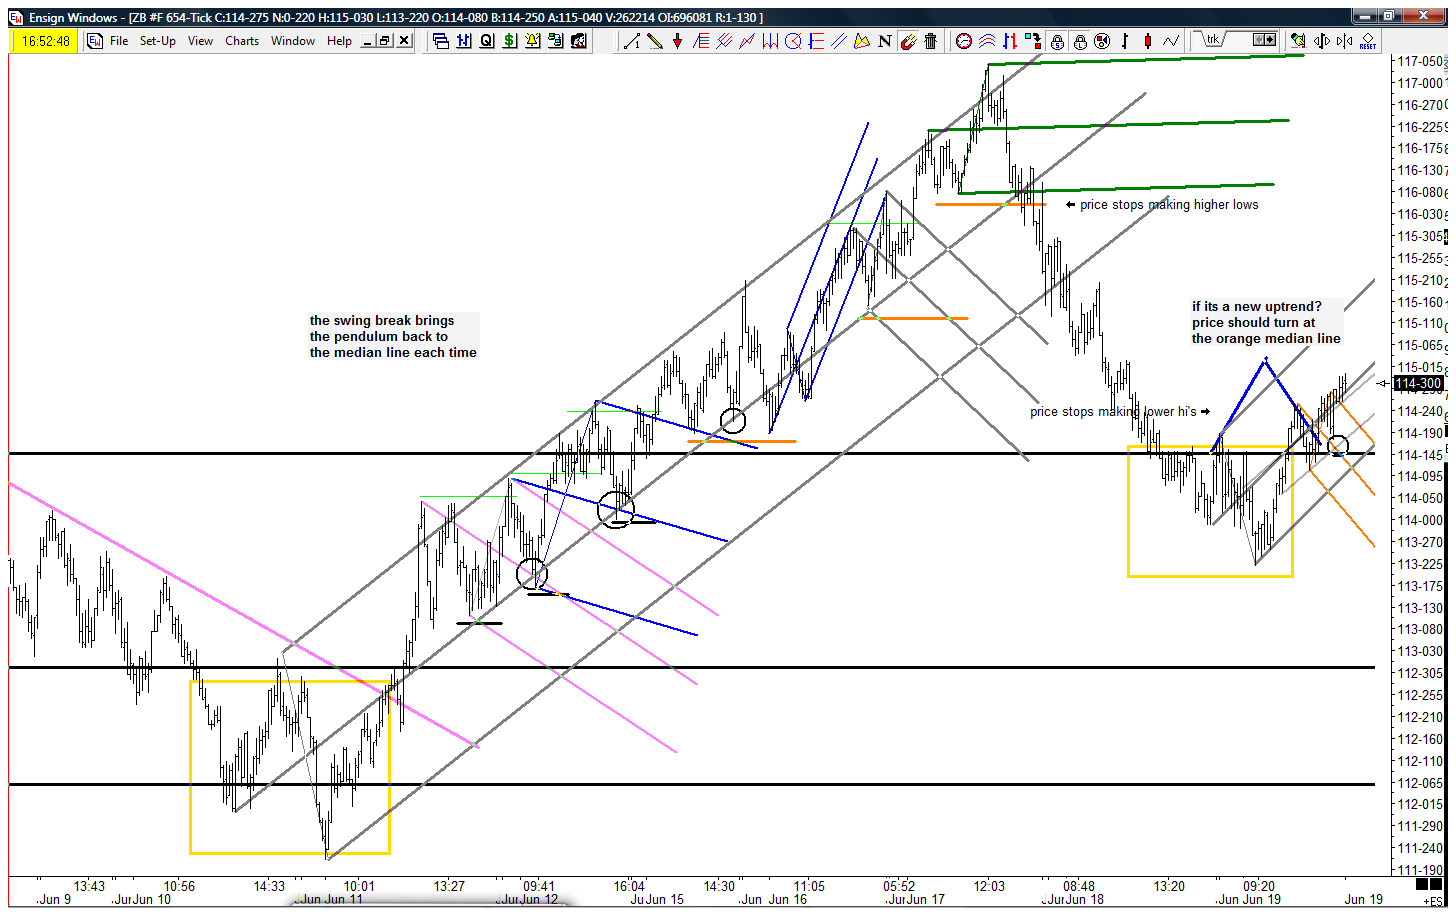Open the File menu
Viewport: 1456px width, 914px height.
point(119,41)
